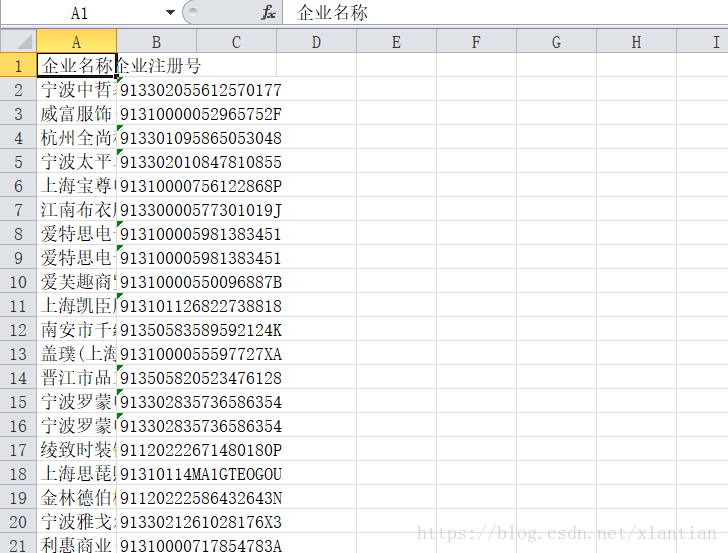Viewport: 728px width, 553px height.
Task: Select row 20 header
Action: pos(19,522)
